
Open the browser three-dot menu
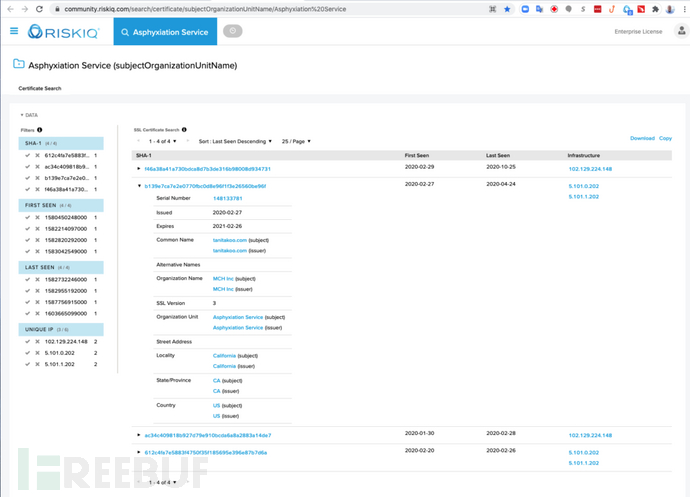coord(684,9)
